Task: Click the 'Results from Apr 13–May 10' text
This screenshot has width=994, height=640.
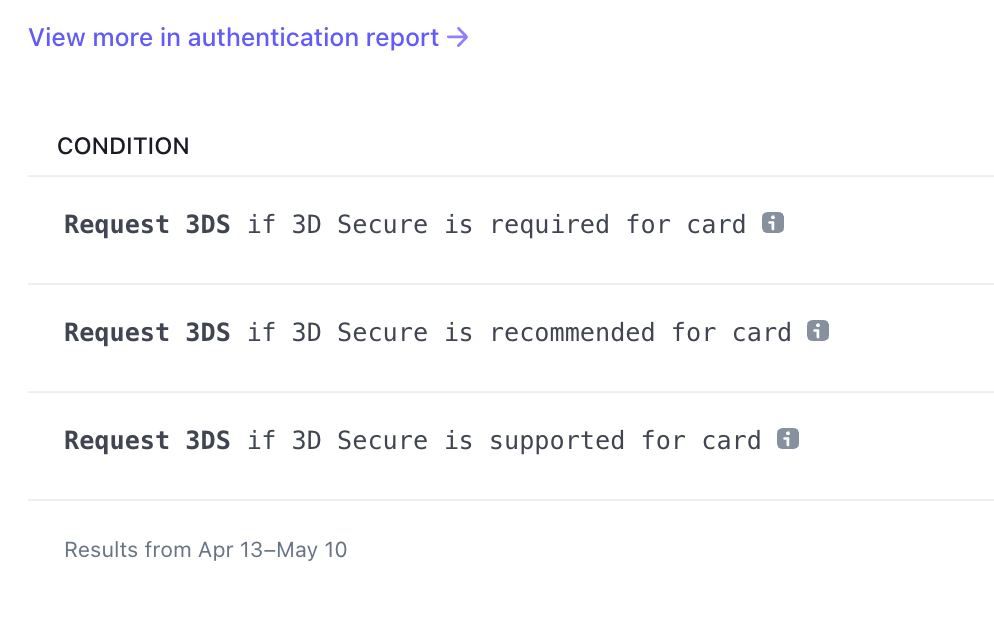Action: click(205, 549)
